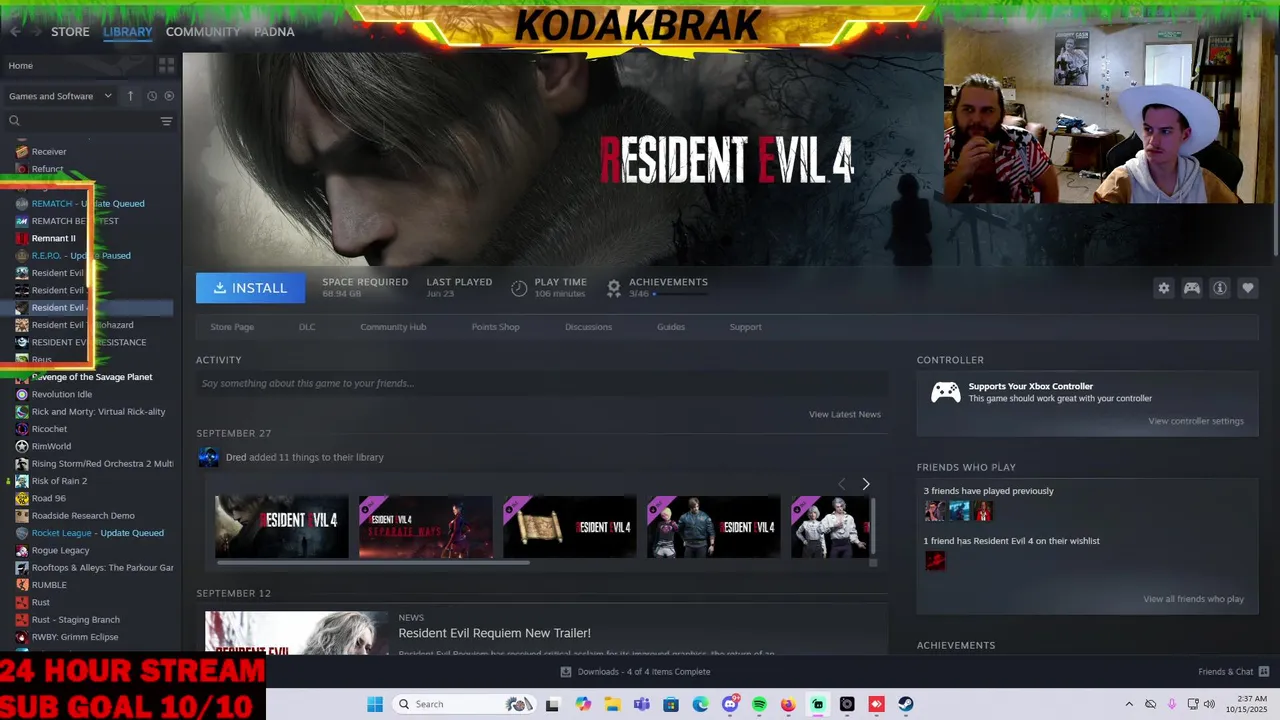
Task: Click the blue INSTALL button
Action: point(250,288)
